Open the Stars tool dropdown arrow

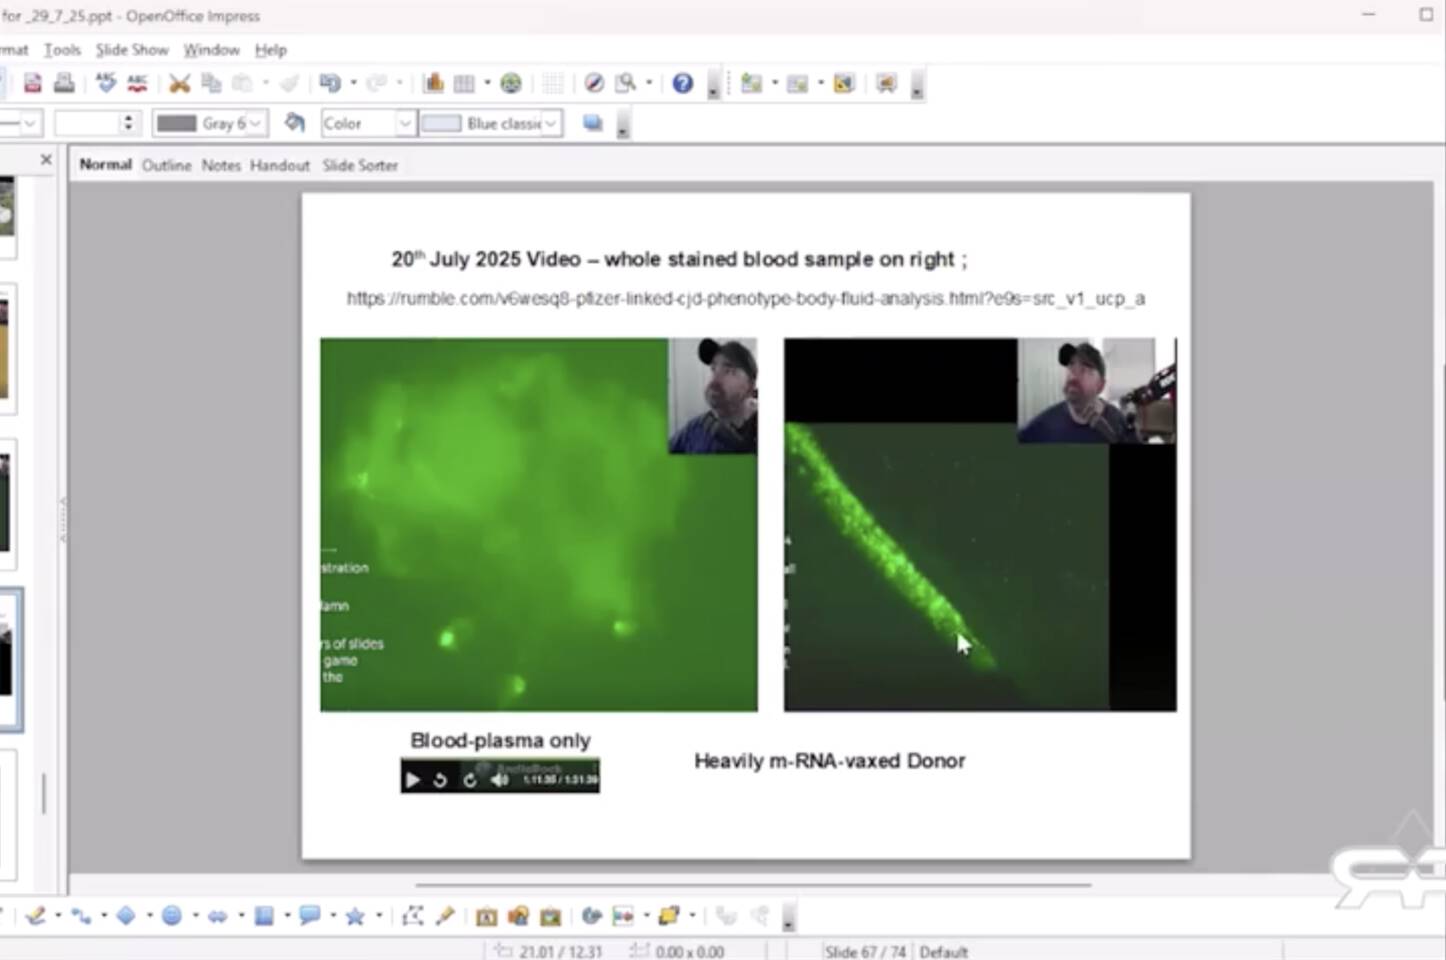pyautogui.click(x=379, y=915)
